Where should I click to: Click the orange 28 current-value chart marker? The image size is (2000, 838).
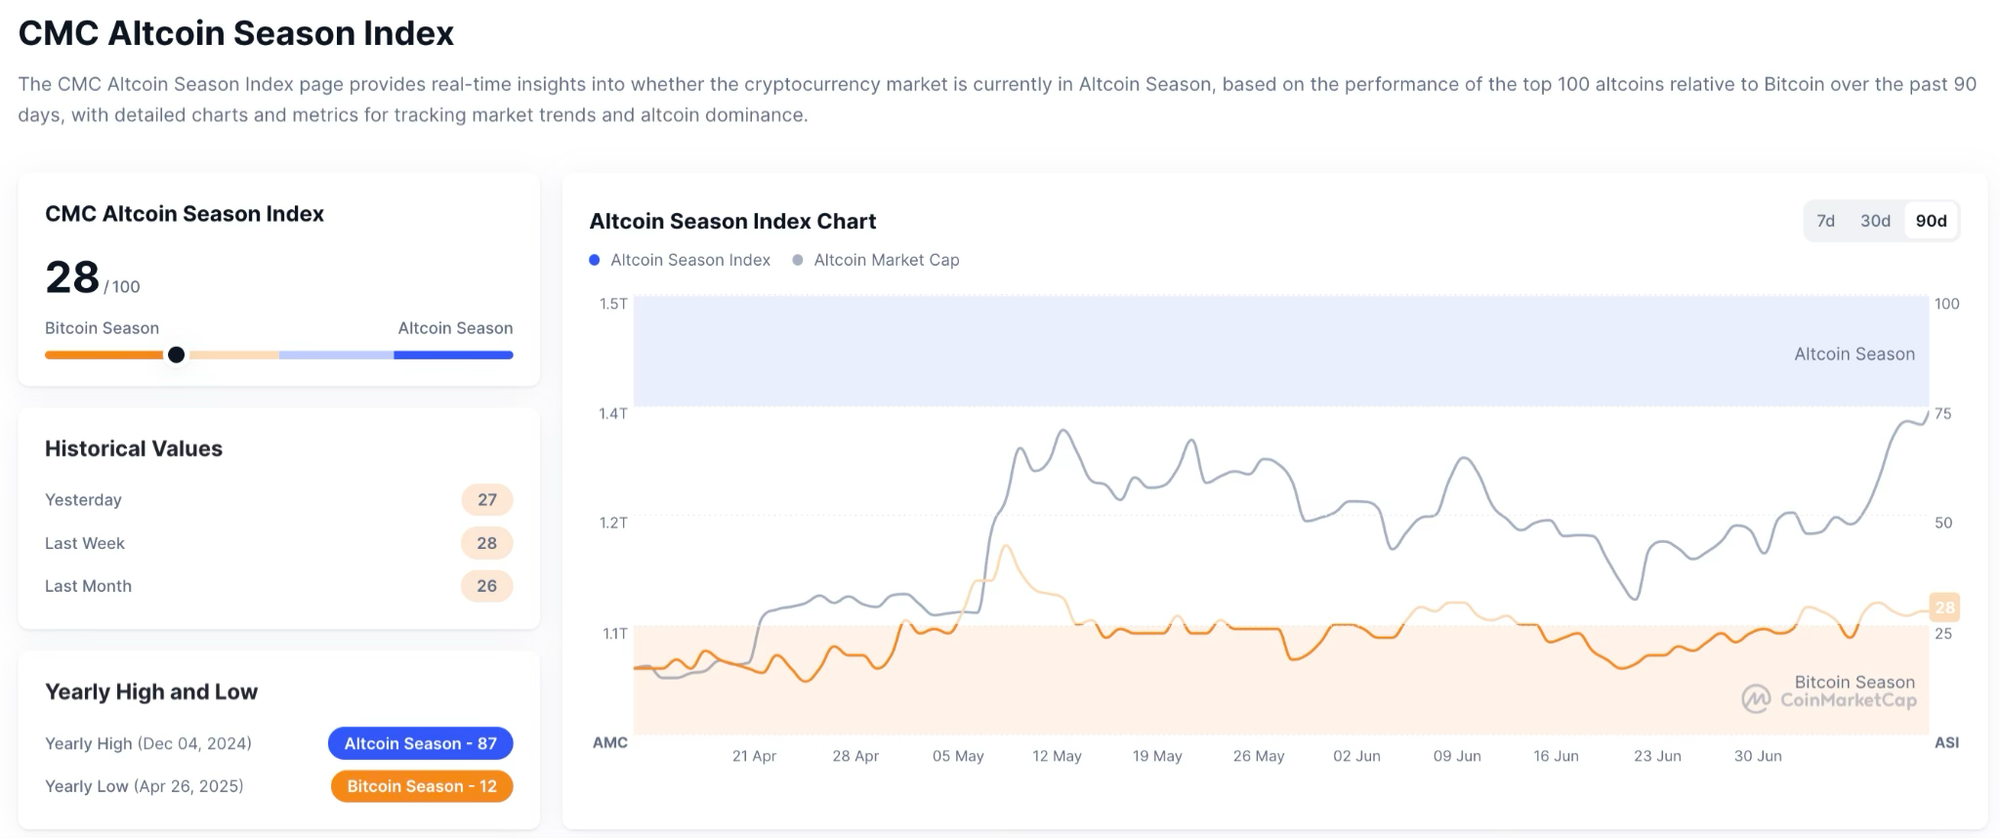click(1944, 607)
